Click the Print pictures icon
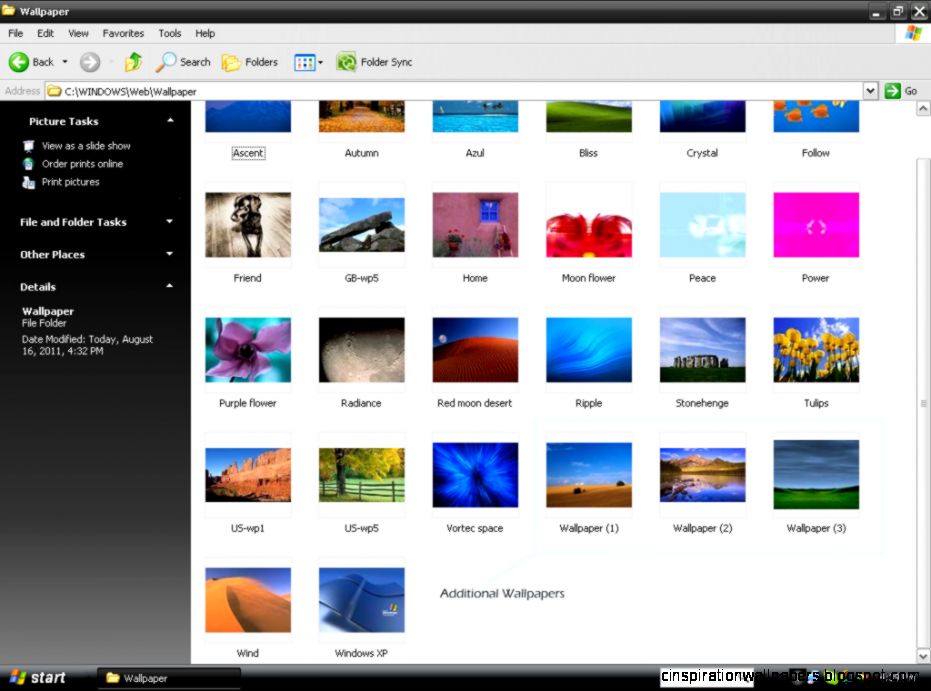The height and width of the screenshot is (691, 931). pyautogui.click(x=30, y=182)
